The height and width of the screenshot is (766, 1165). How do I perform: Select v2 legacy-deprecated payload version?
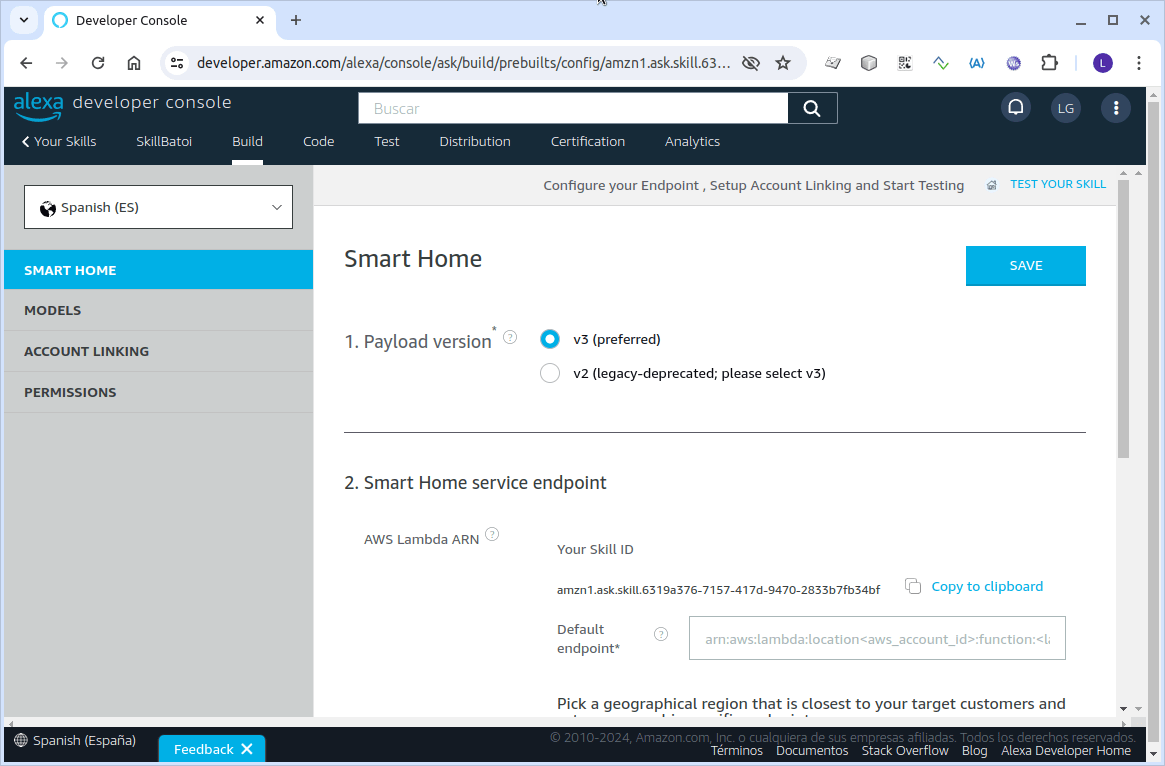pyautogui.click(x=550, y=373)
